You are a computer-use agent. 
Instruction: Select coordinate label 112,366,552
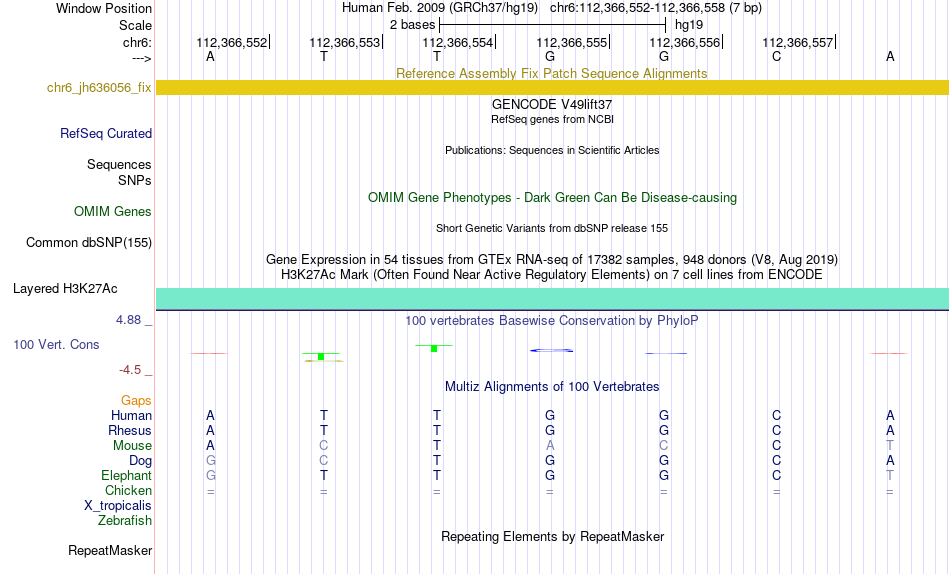[x=231, y=42]
